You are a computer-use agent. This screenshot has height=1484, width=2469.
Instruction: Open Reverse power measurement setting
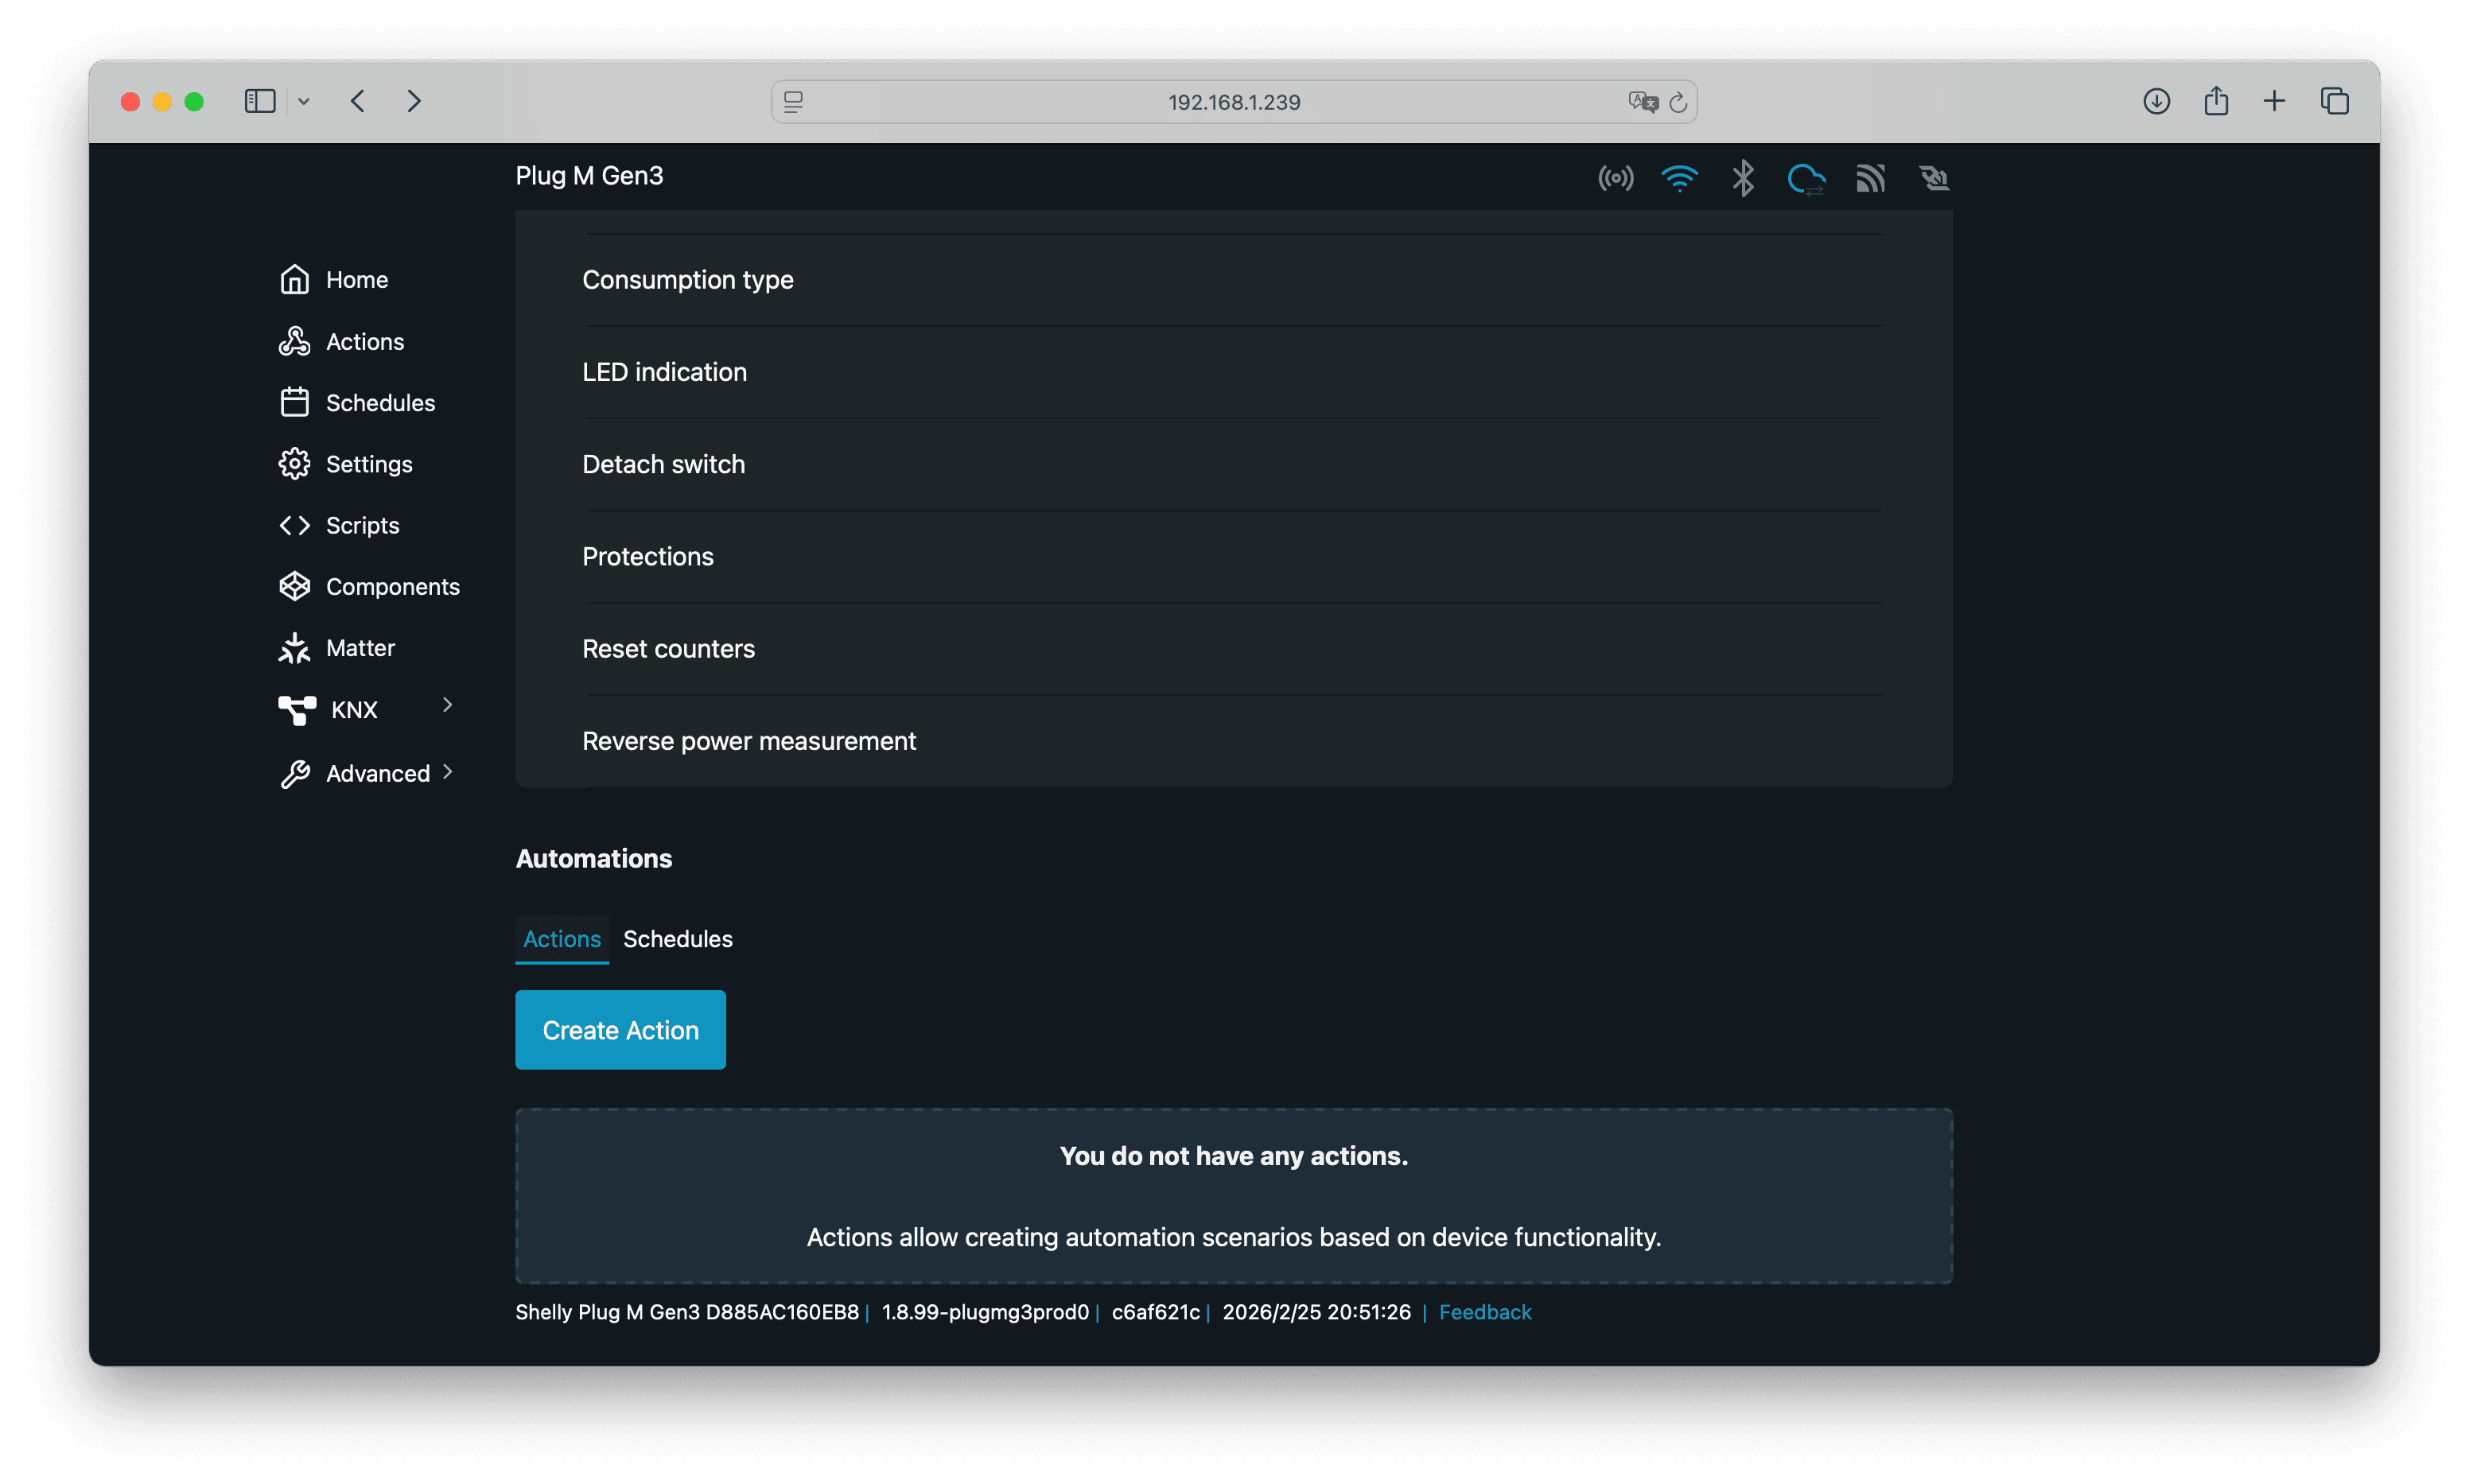(x=748, y=741)
